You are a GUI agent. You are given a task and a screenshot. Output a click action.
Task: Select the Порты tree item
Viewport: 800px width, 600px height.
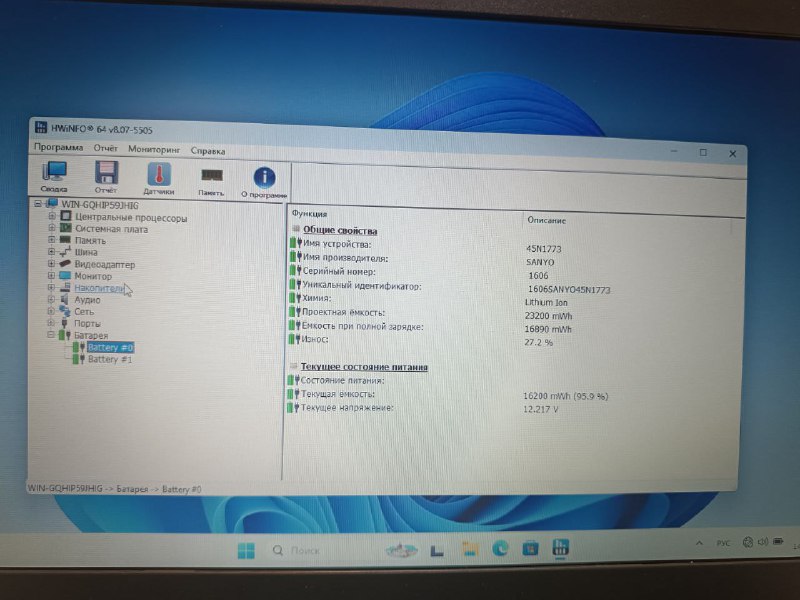[x=87, y=323]
